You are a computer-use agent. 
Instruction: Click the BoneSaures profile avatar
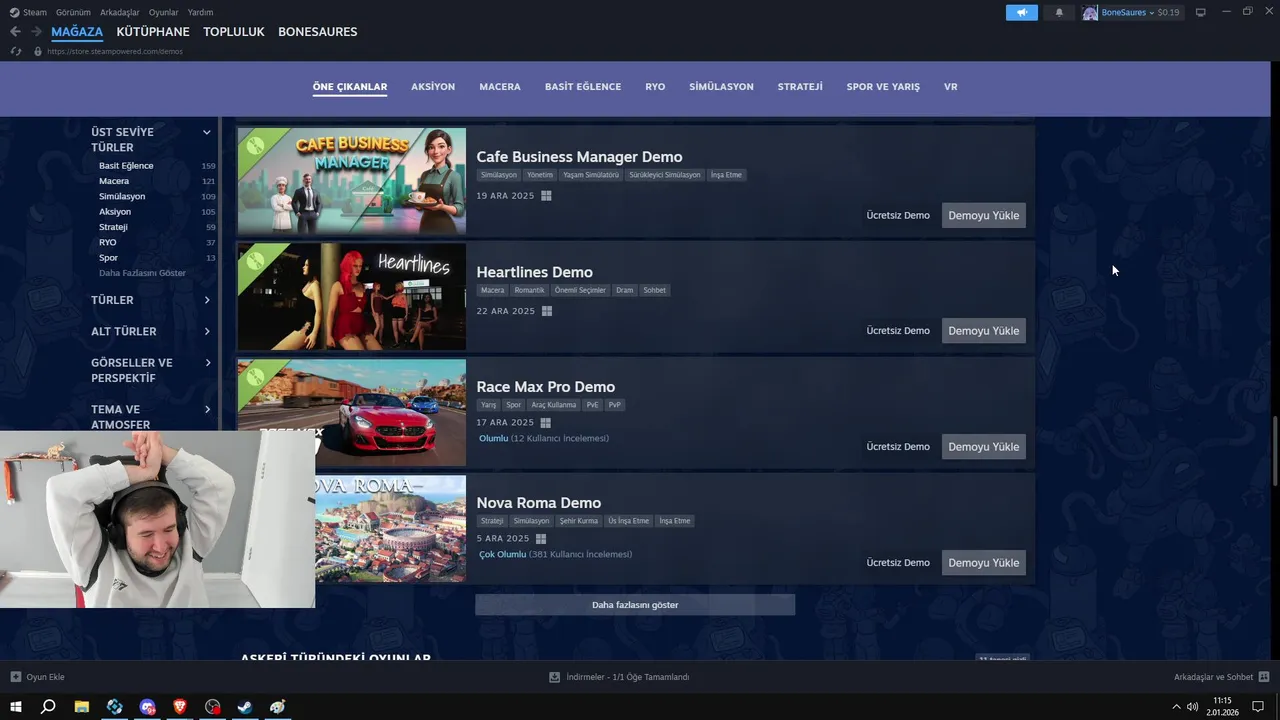click(1090, 13)
